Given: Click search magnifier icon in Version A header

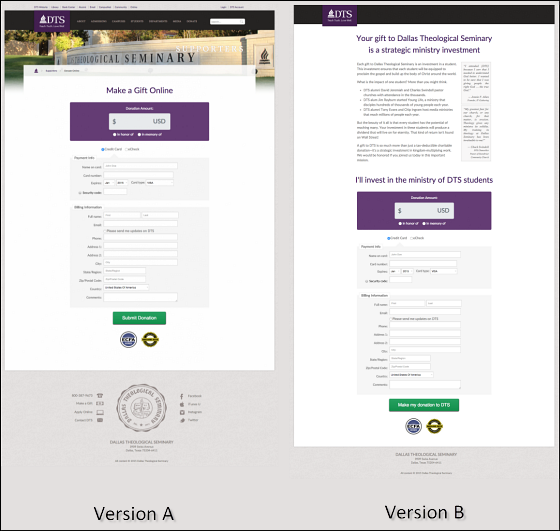Looking at the screenshot, I should [x=242, y=22].
